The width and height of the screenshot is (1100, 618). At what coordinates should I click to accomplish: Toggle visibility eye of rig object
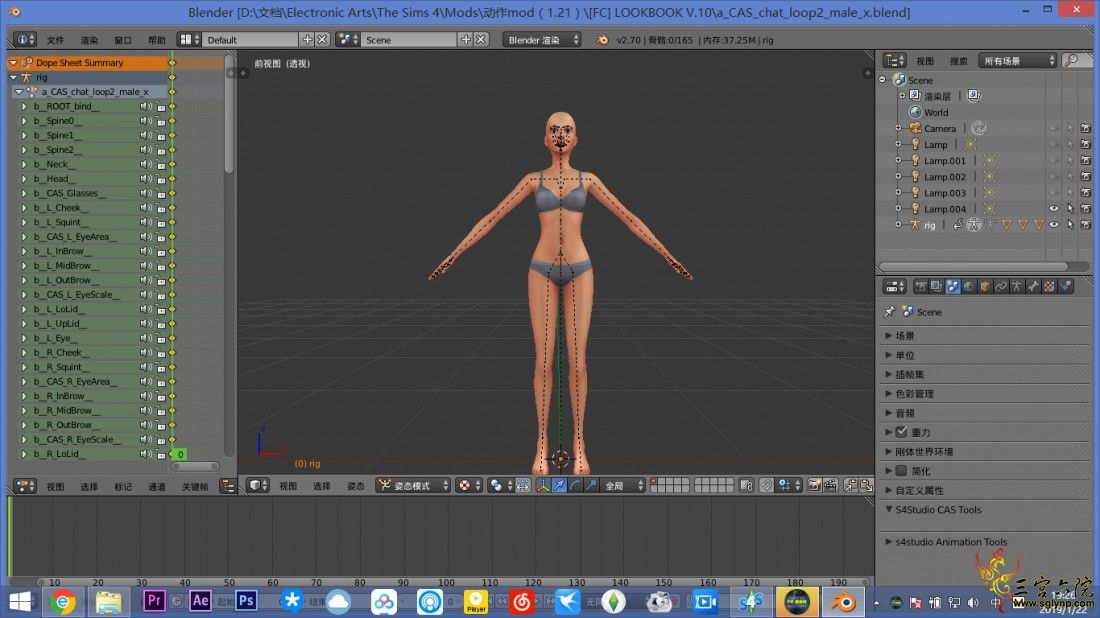pyautogui.click(x=1054, y=224)
